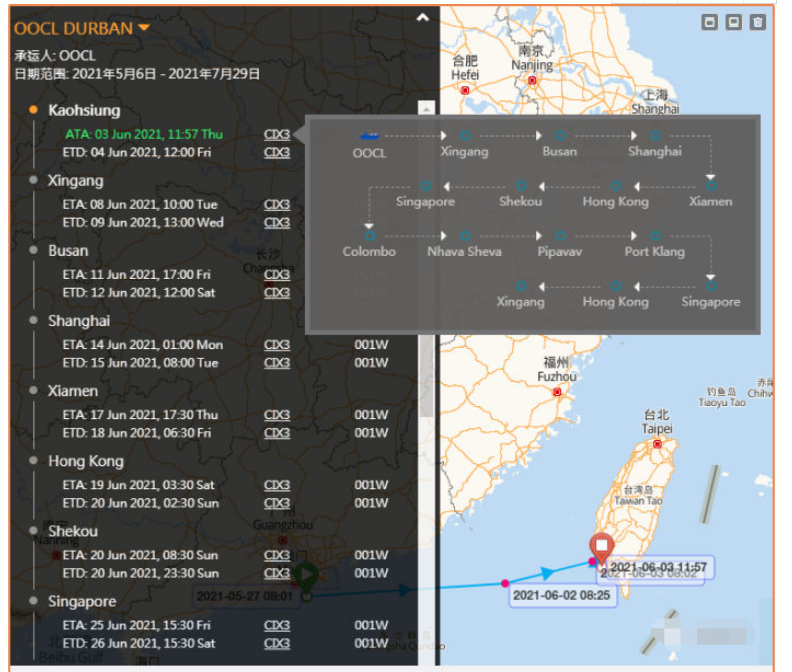Select the Shanghai port entry in schedule
Viewport: 792px width, 672px height.
point(79,321)
